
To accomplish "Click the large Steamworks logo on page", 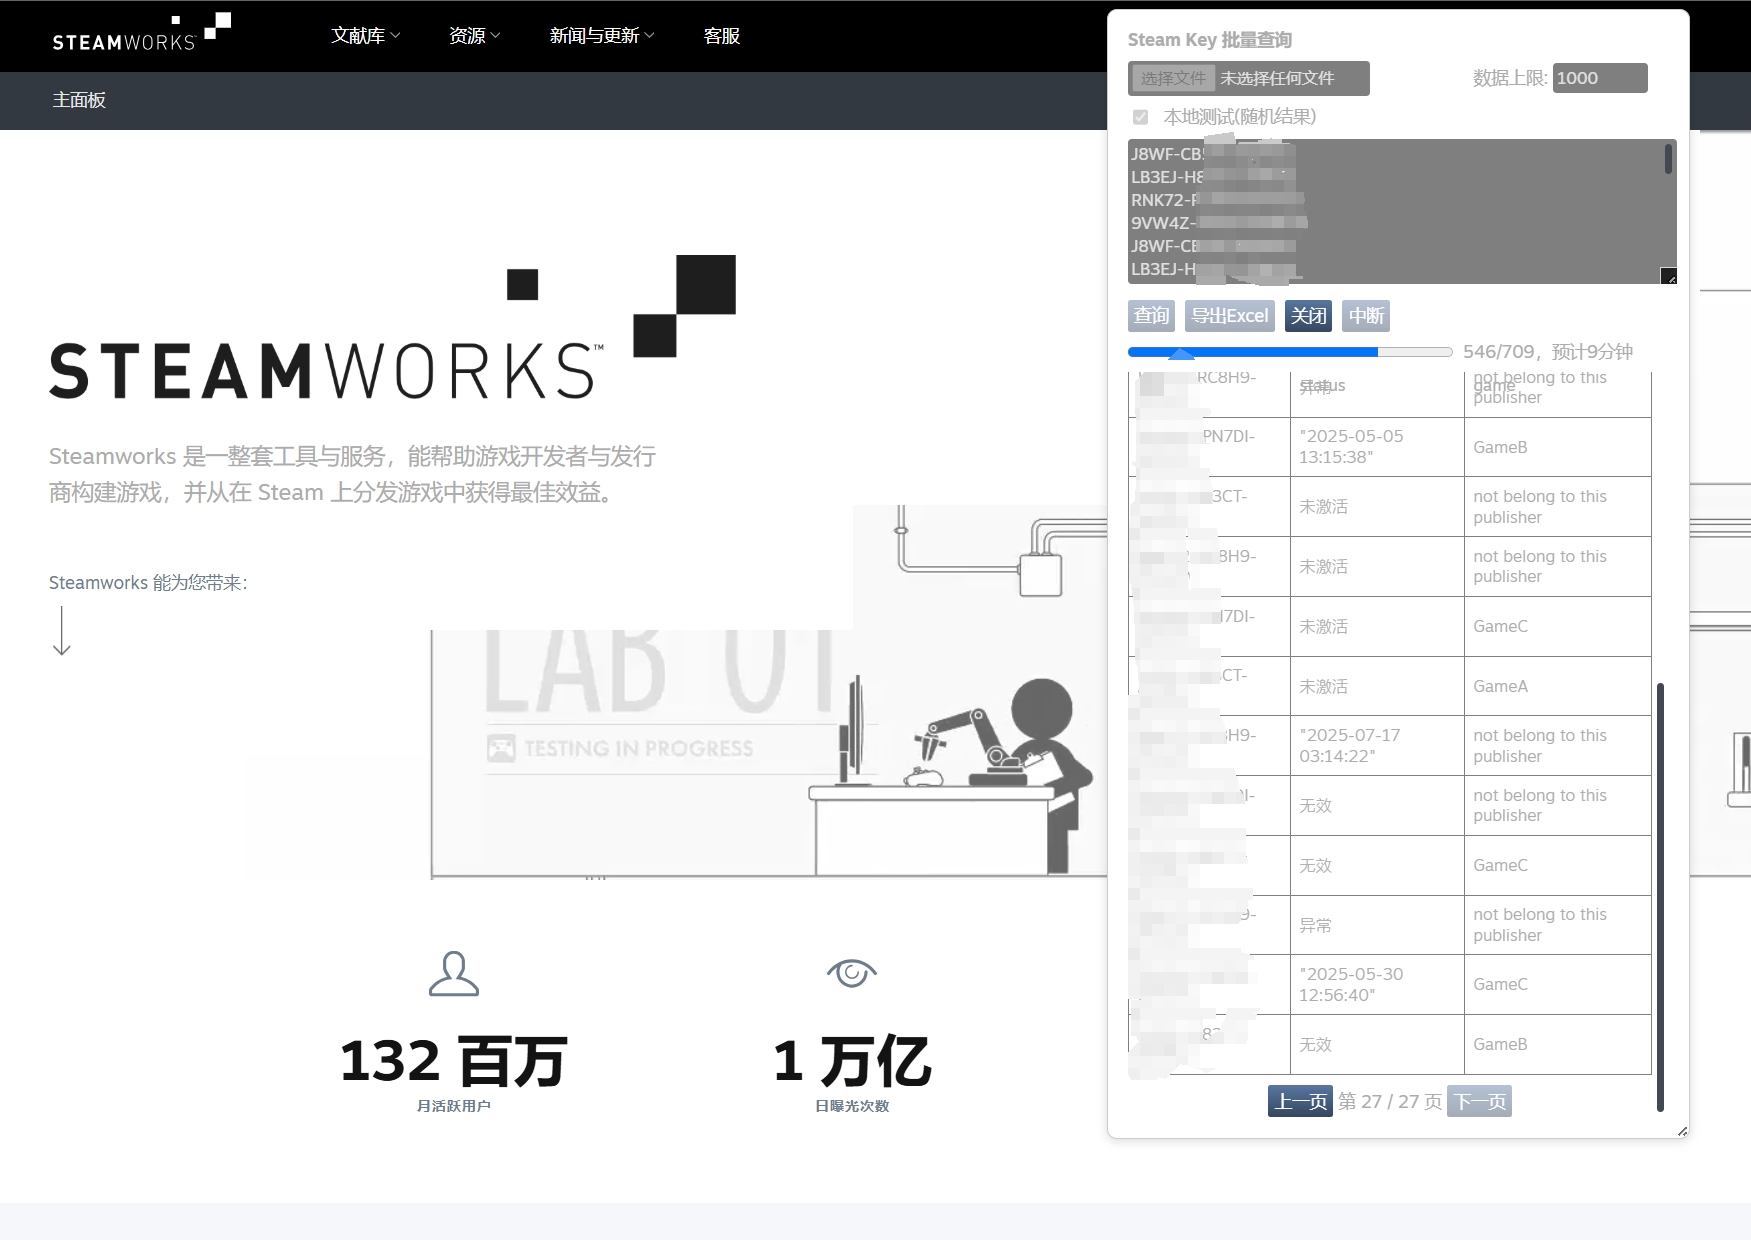I will pos(392,327).
